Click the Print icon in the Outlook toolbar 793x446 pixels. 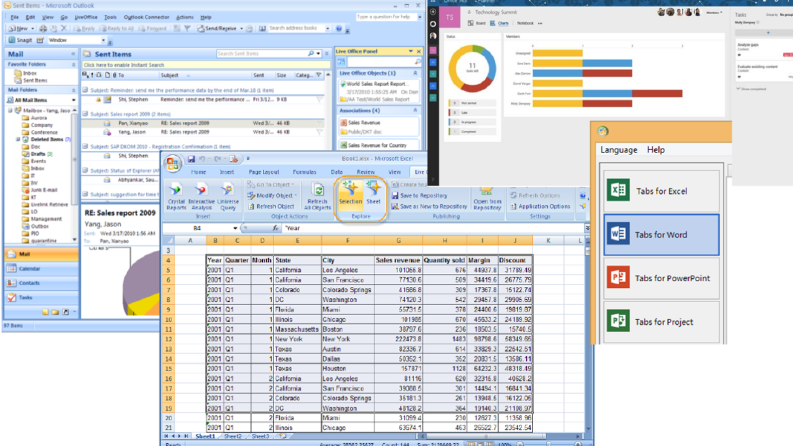click(x=43, y=29)
